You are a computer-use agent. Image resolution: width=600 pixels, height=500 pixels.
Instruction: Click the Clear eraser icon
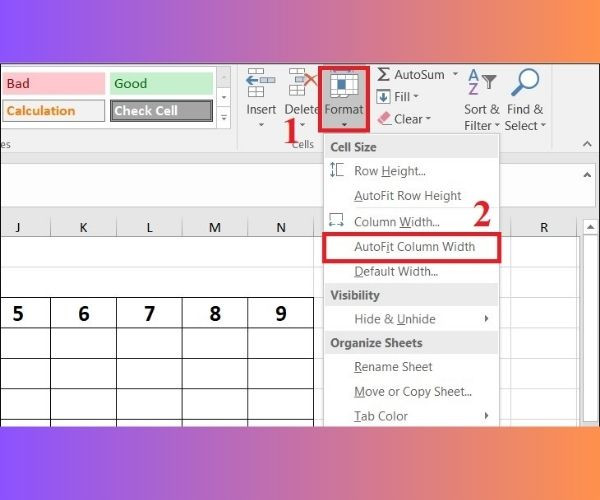coord(384,119)
